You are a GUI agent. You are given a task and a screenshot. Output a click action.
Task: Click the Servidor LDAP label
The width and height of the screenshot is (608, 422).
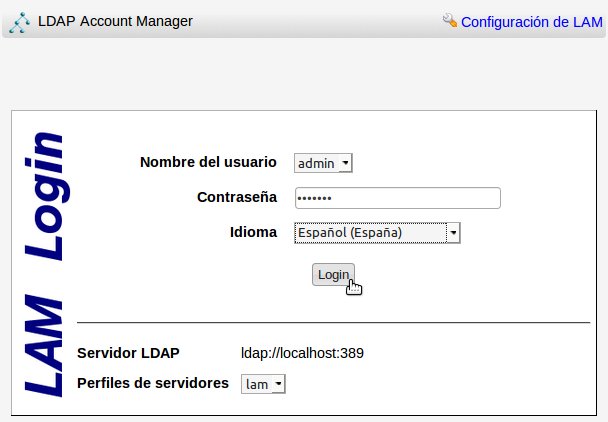[x=128, y=353]
